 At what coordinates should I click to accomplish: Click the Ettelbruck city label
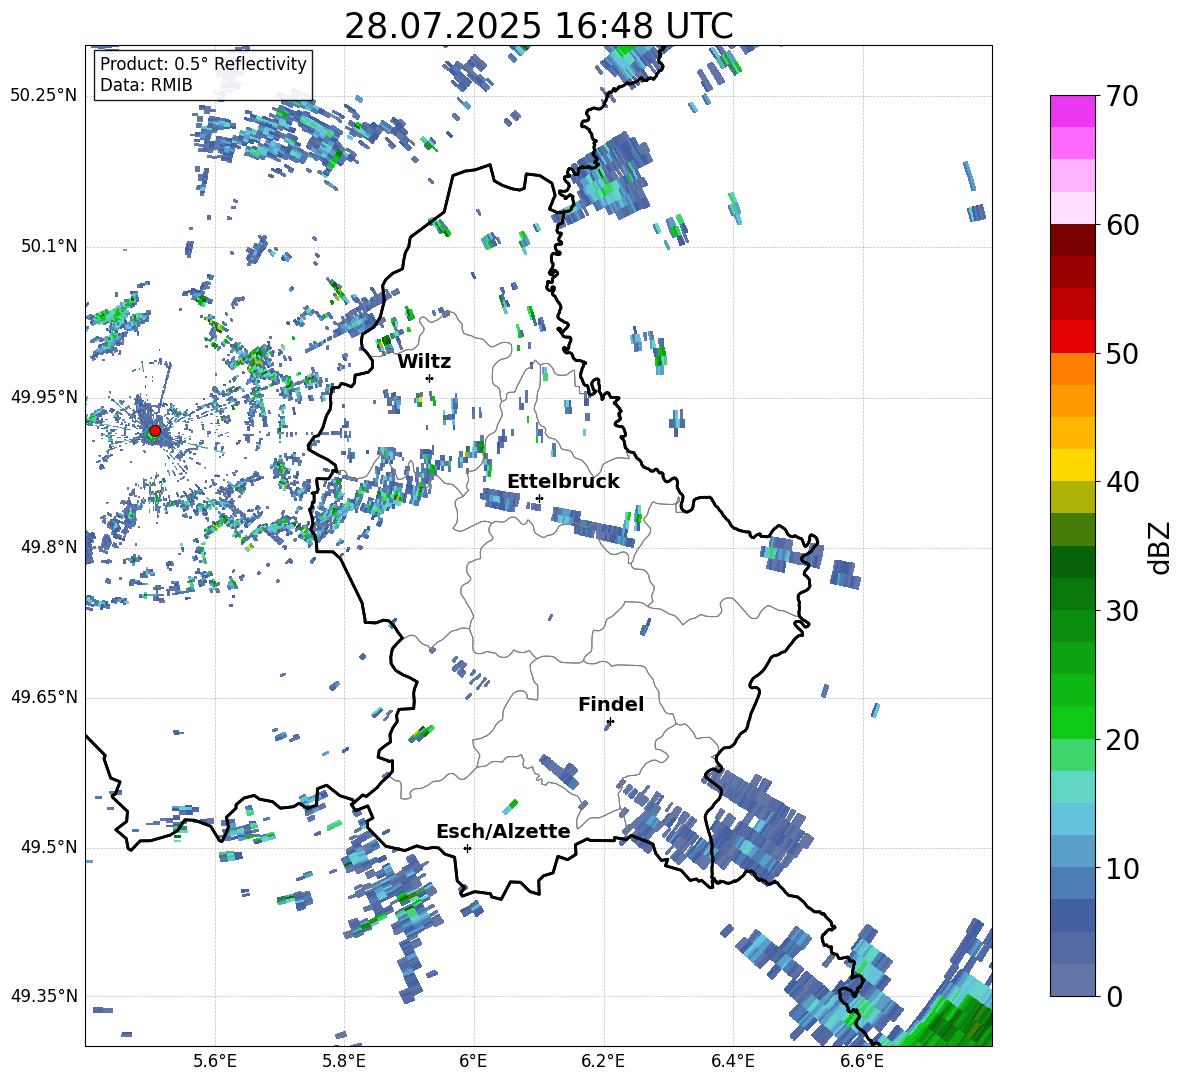click(563, 482)
